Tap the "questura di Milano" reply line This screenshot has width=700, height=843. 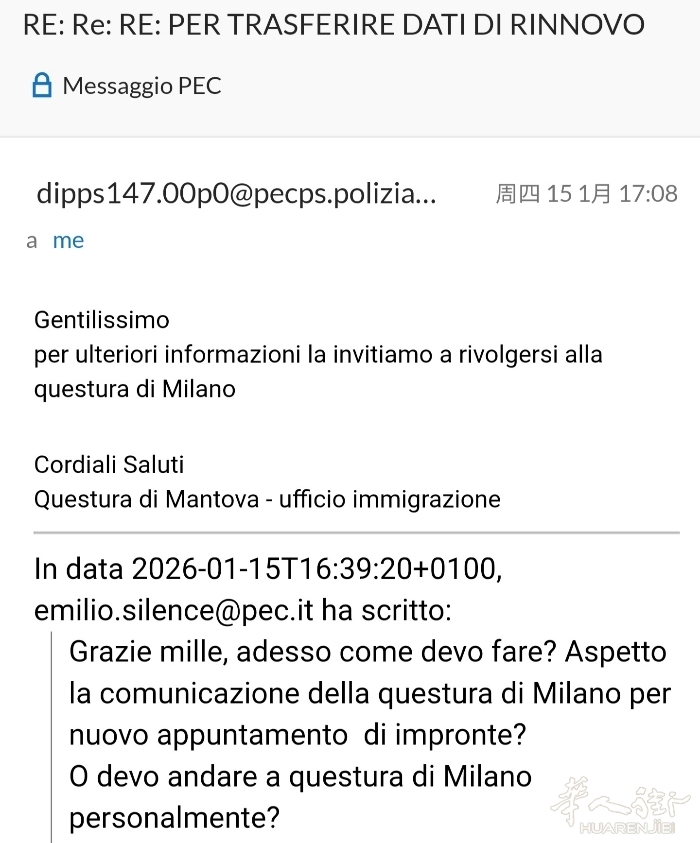coord(135,388)
